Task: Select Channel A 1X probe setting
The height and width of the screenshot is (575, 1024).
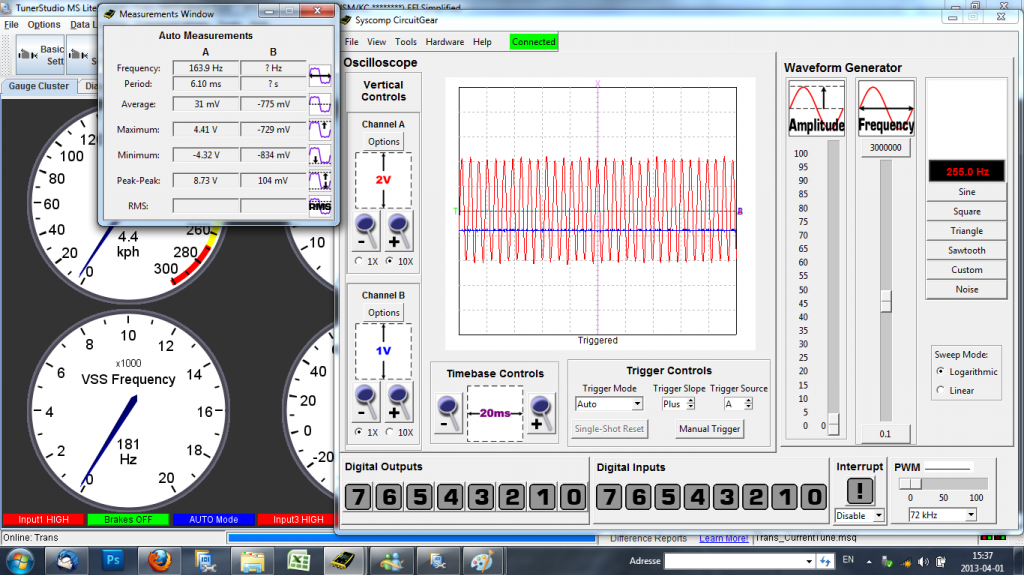Action: [359, 261]
